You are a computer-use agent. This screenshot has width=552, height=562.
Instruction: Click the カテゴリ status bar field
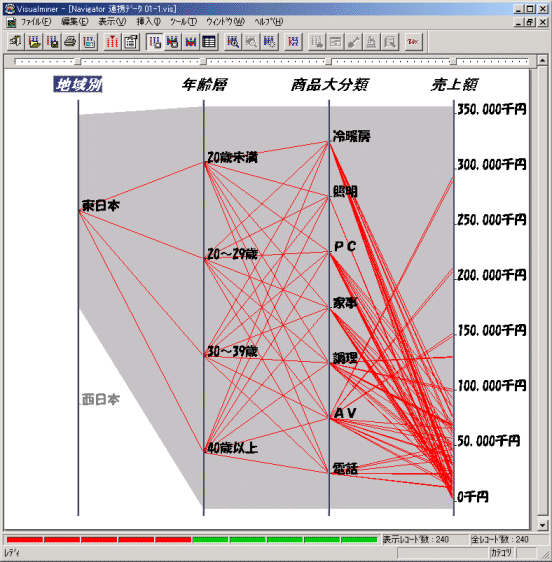tap(501, 552)
